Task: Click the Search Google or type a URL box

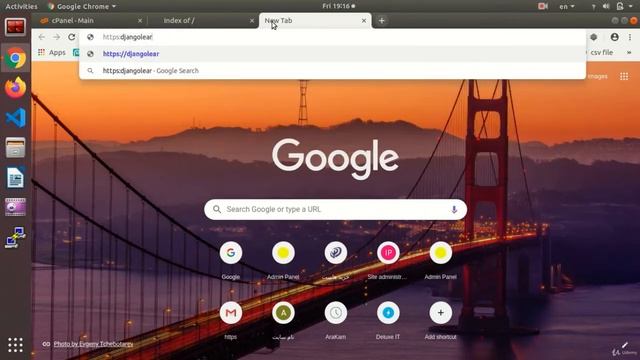Action: 336,209
